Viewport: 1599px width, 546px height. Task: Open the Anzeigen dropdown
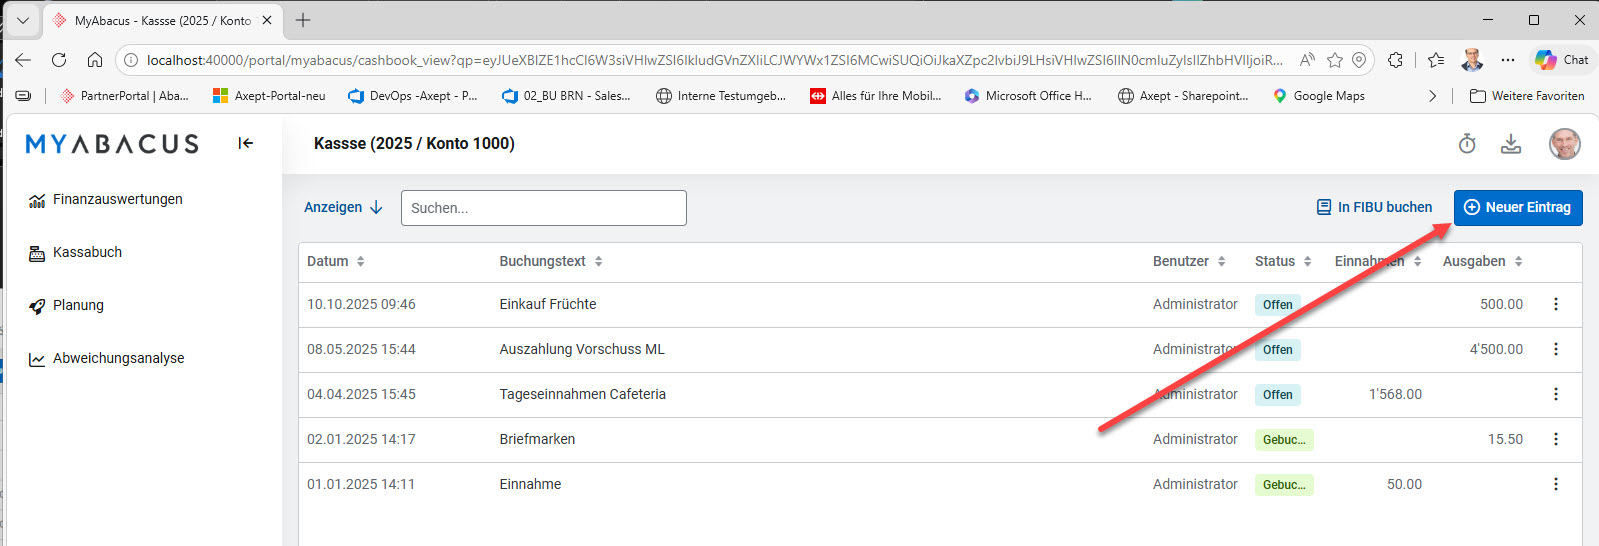coord(343,207)
